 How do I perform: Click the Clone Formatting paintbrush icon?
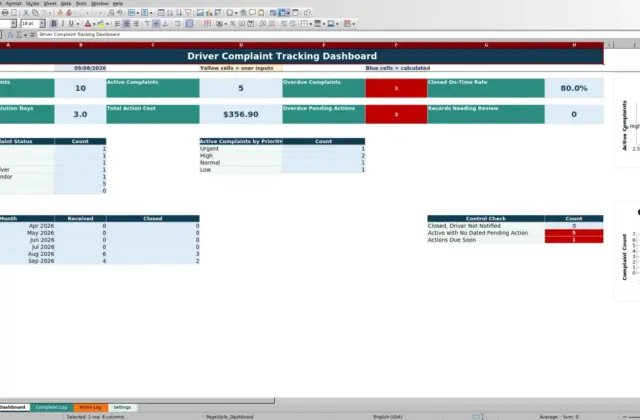(60, 13)
